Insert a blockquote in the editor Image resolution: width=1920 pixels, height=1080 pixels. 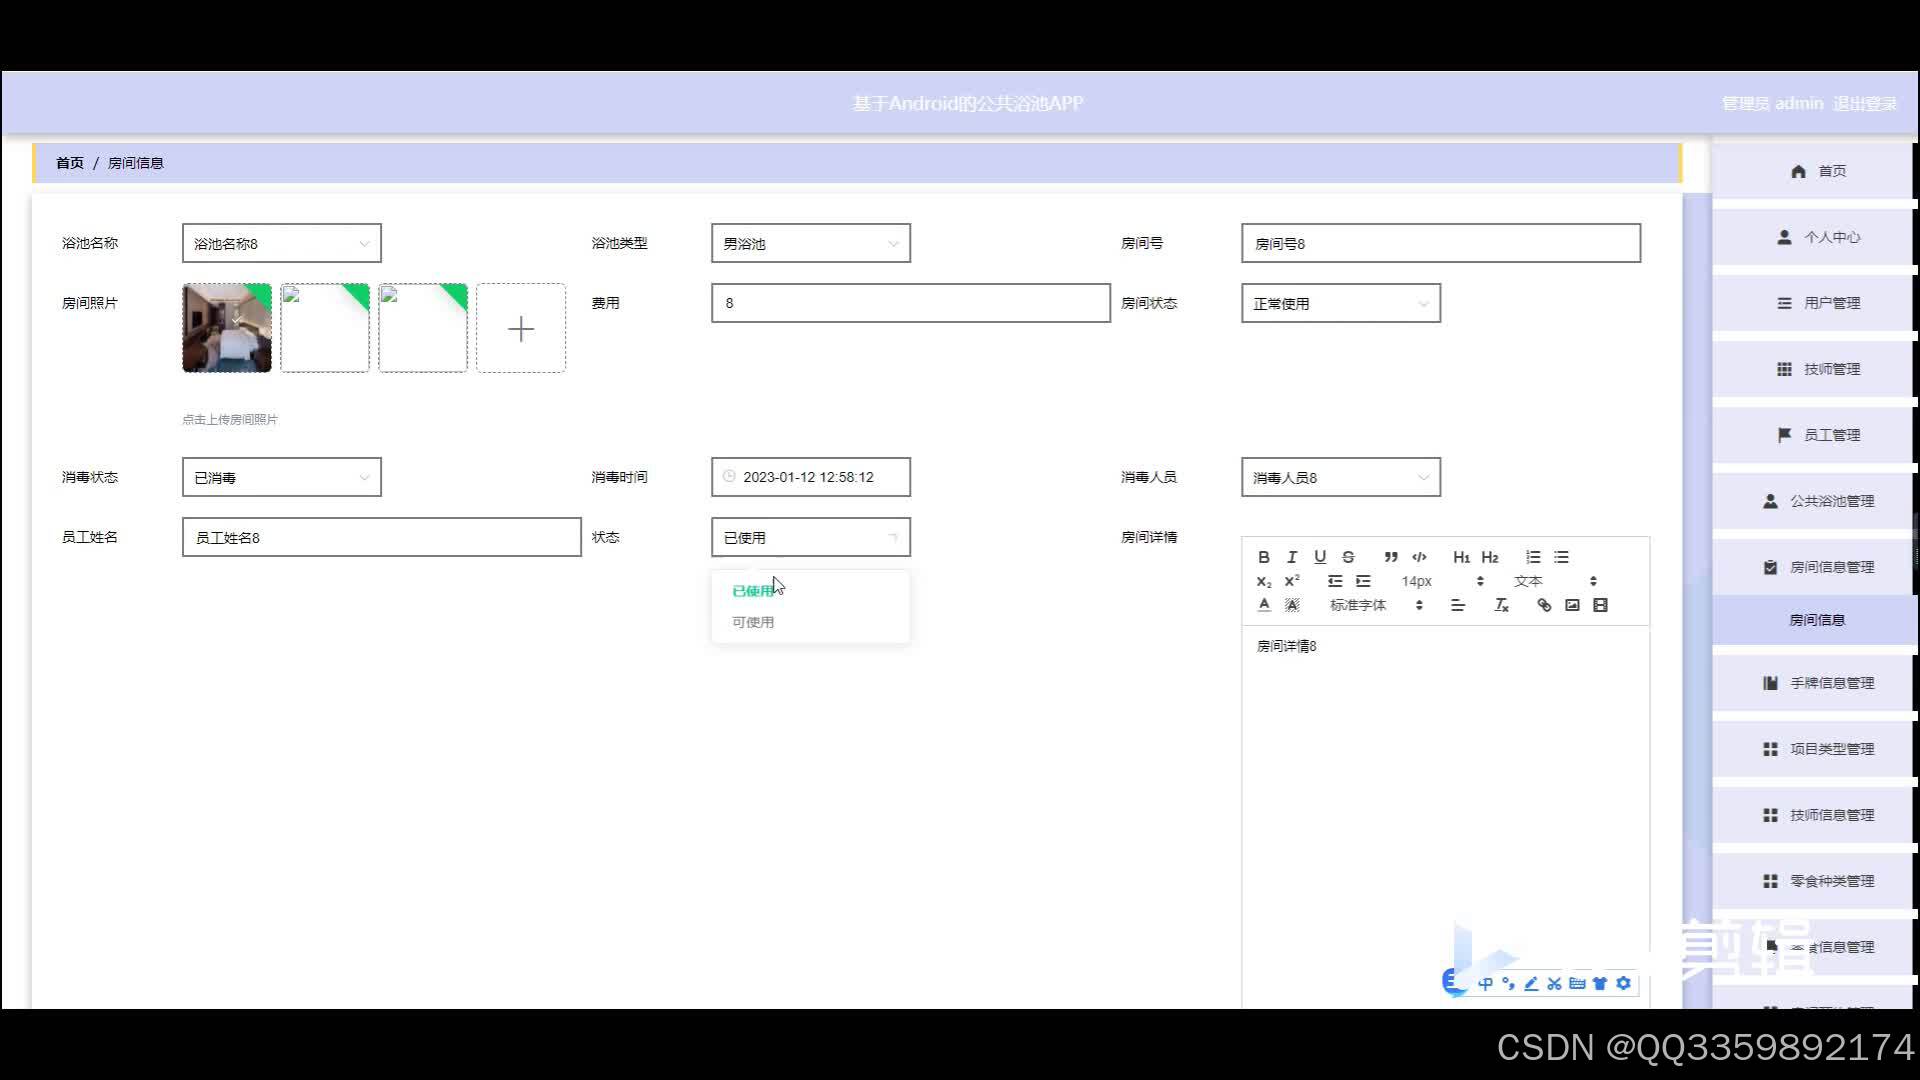pos(1391,557)
